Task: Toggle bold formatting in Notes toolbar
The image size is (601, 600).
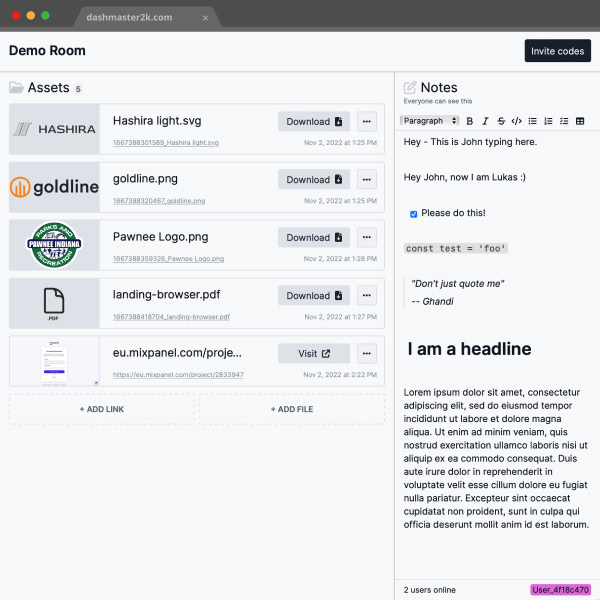Action: point(469,121)
